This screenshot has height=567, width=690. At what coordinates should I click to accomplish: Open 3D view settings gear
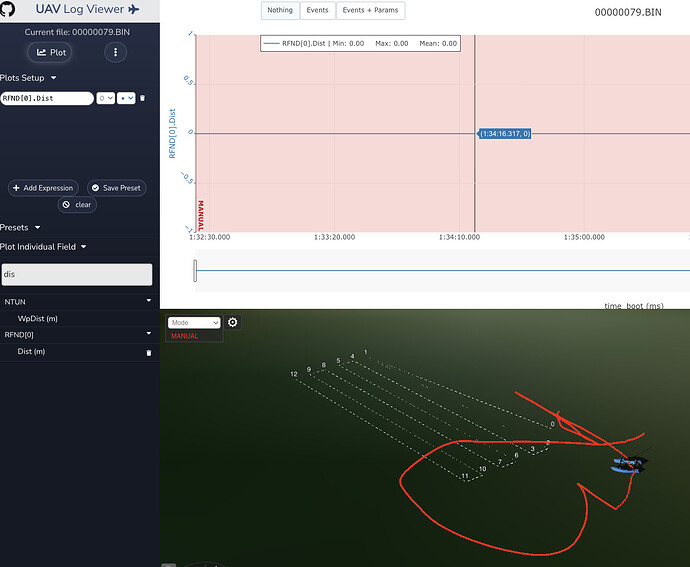233,322
